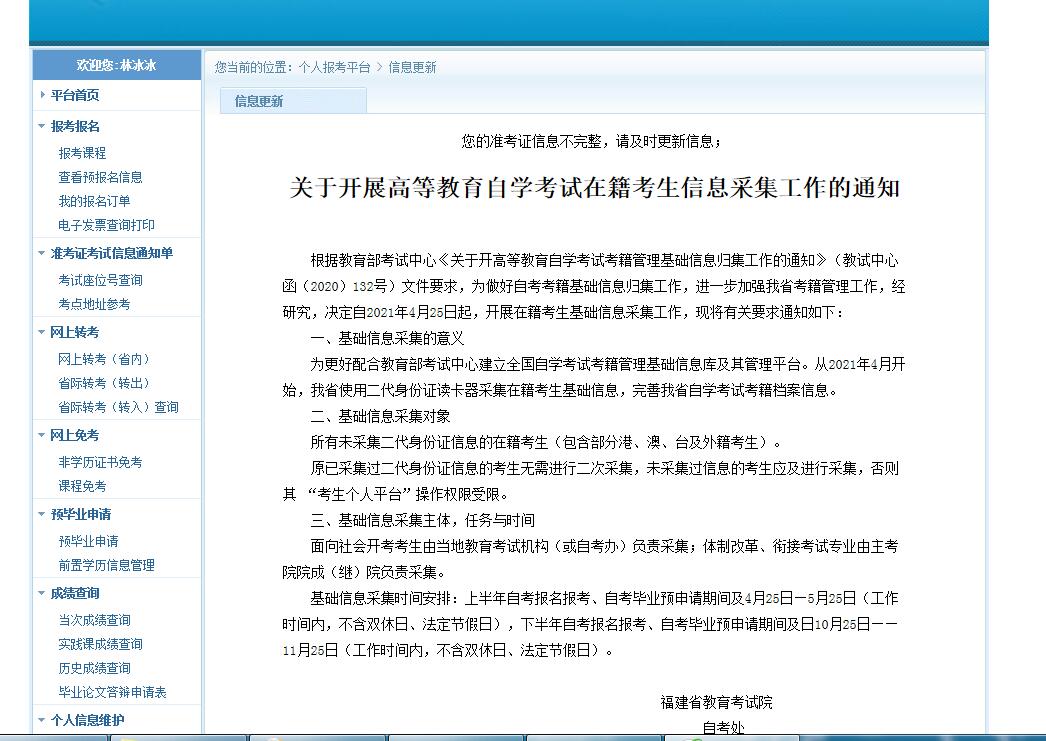1046x741 pixels.
Task: Collapse the 网上转考 section arrow
Action: click(x=42, y=332)
